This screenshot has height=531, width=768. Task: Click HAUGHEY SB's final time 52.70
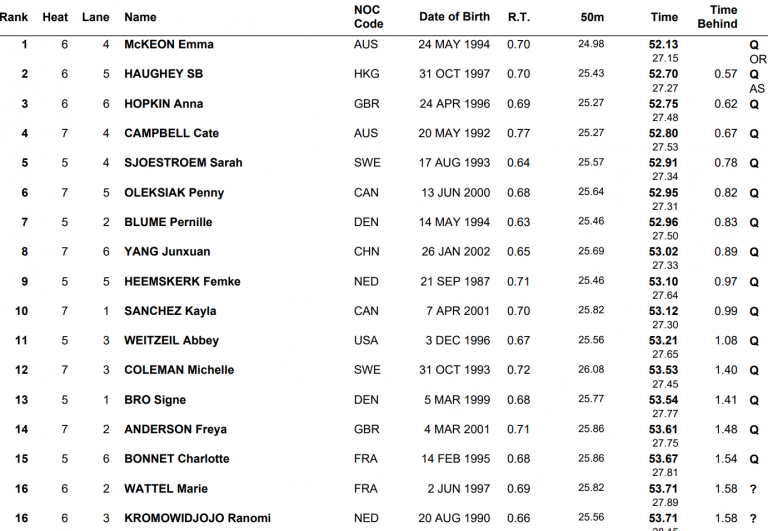663,74
